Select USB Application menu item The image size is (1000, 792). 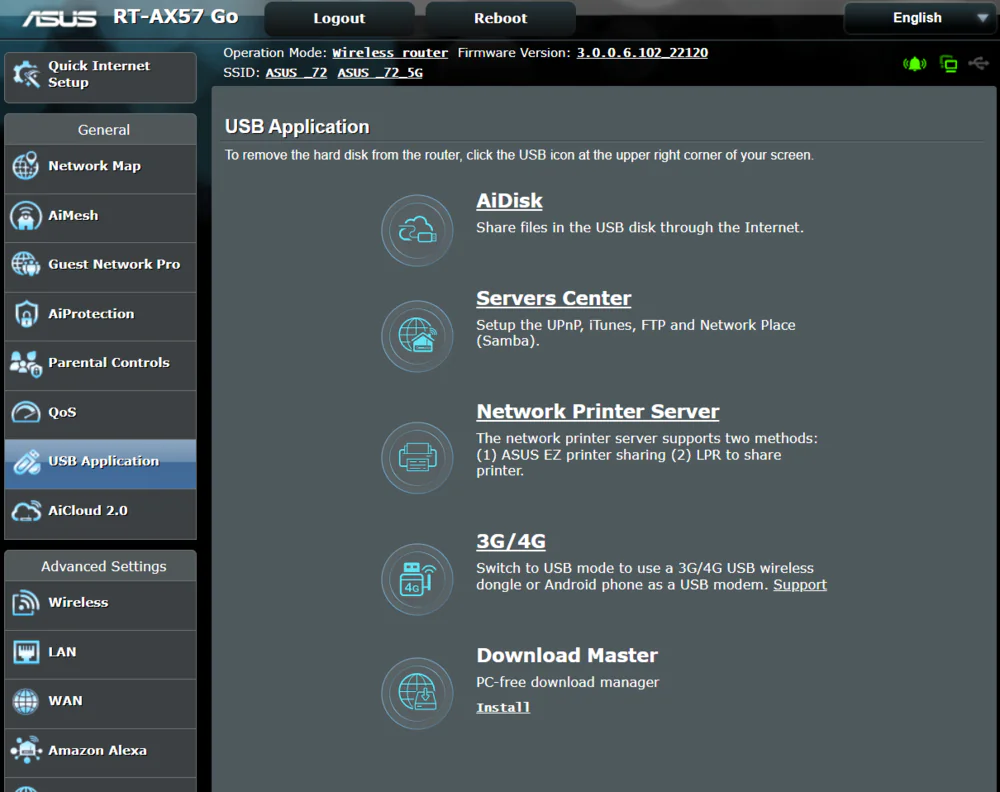point(100,462)
